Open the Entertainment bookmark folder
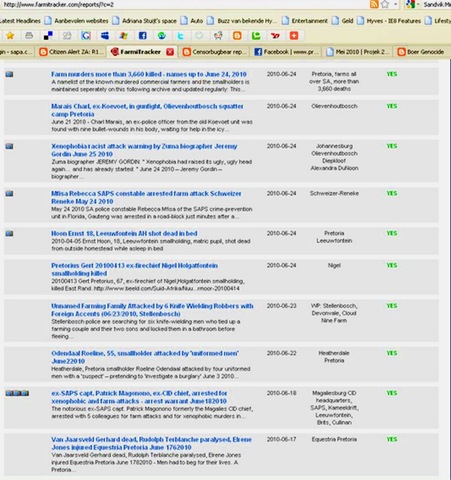The height and width of the screenshot is (480, 451). pos(305,21)
